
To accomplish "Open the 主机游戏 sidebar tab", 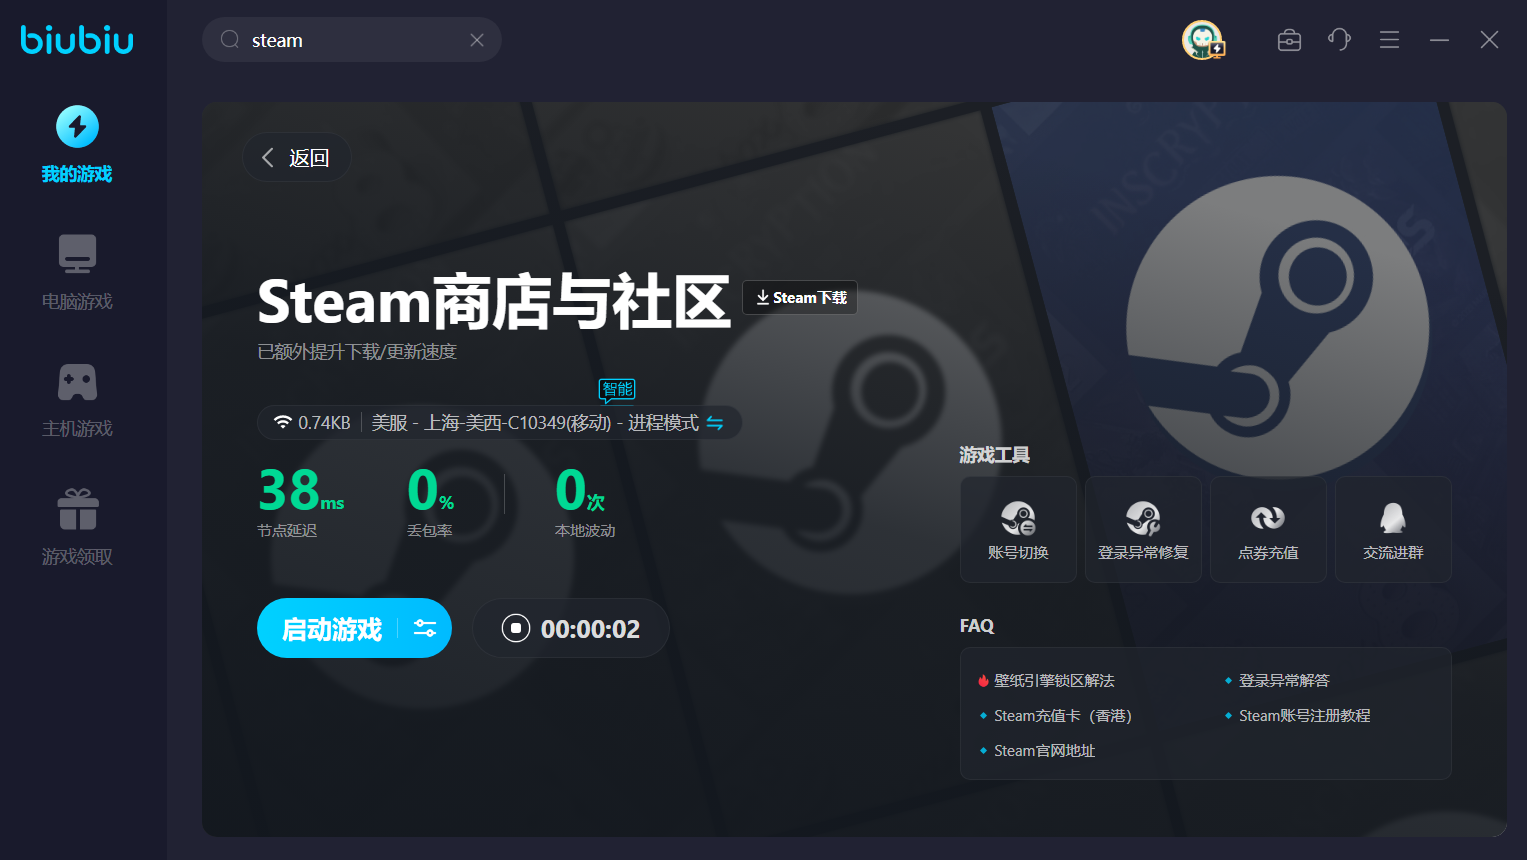I will pos(77,400).
